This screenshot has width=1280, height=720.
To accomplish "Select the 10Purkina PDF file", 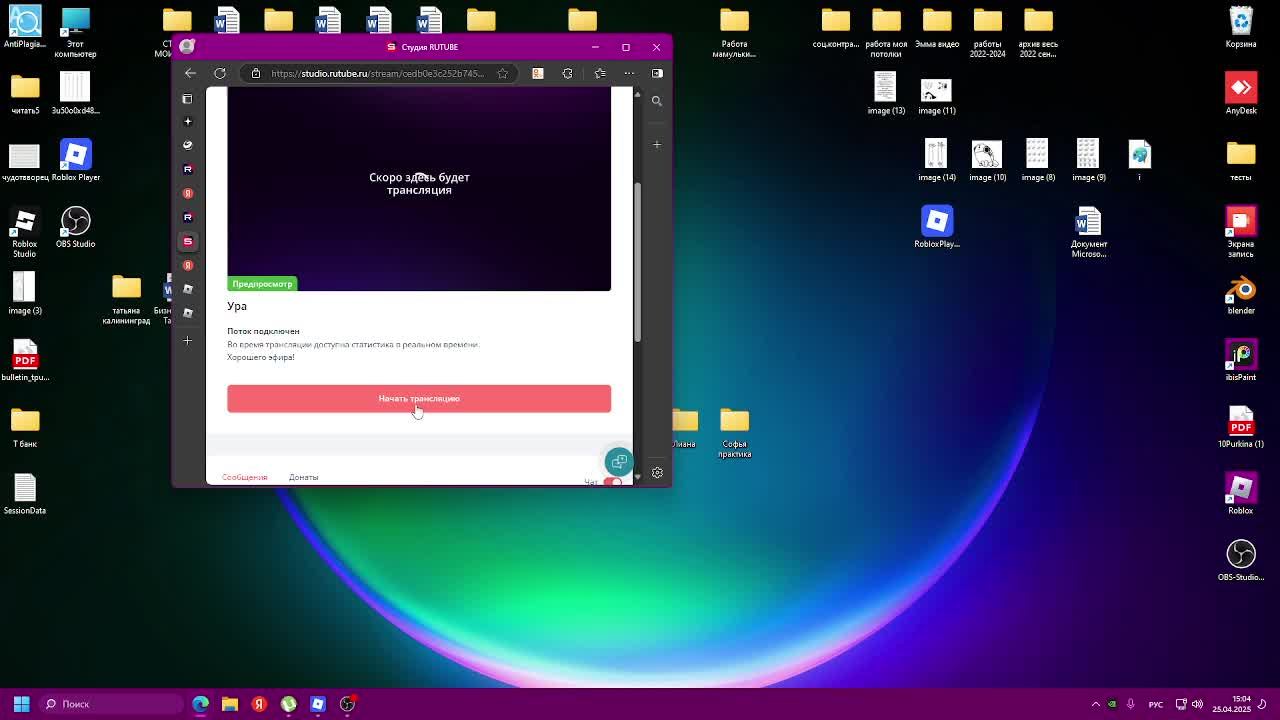I will [x=1241, y=428].
